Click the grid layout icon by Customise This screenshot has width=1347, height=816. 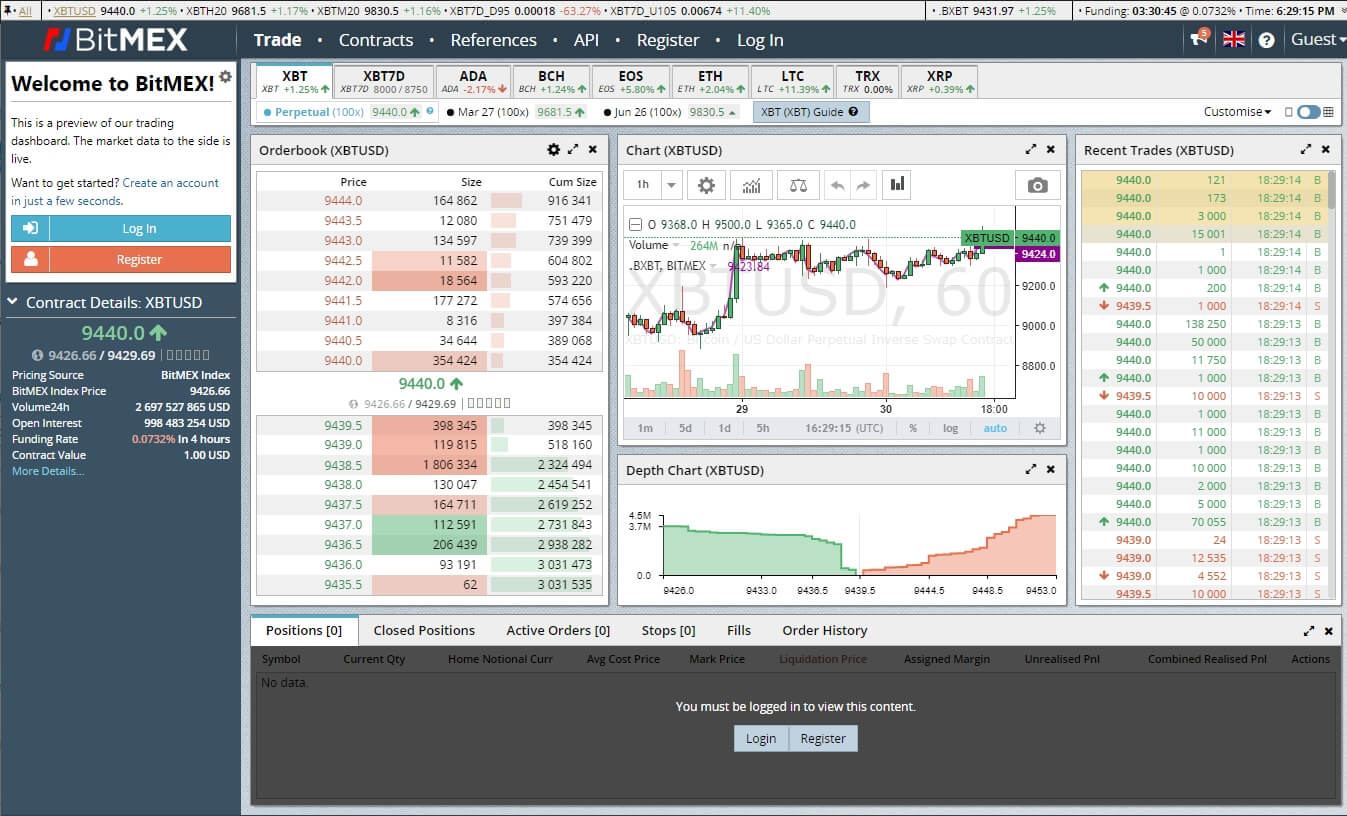click(x=1329, y=112)
